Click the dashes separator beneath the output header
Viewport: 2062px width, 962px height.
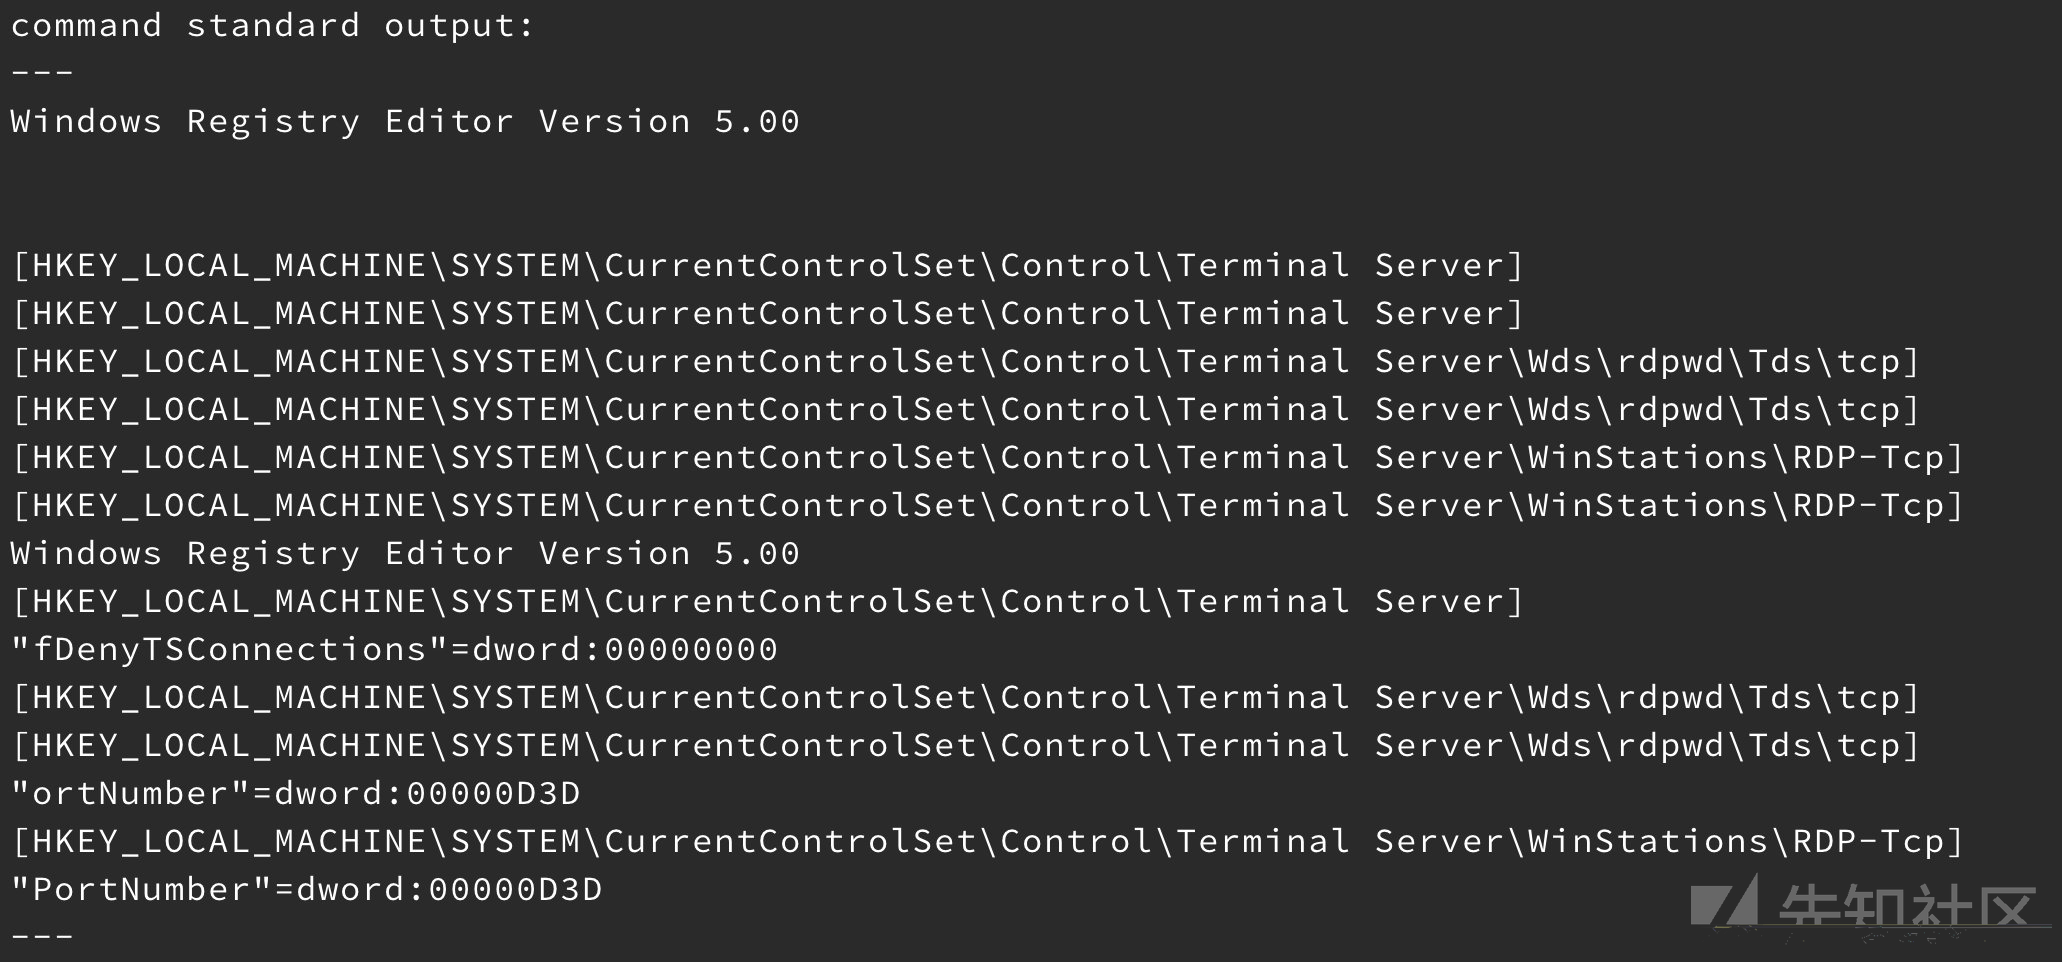(42, 73)
